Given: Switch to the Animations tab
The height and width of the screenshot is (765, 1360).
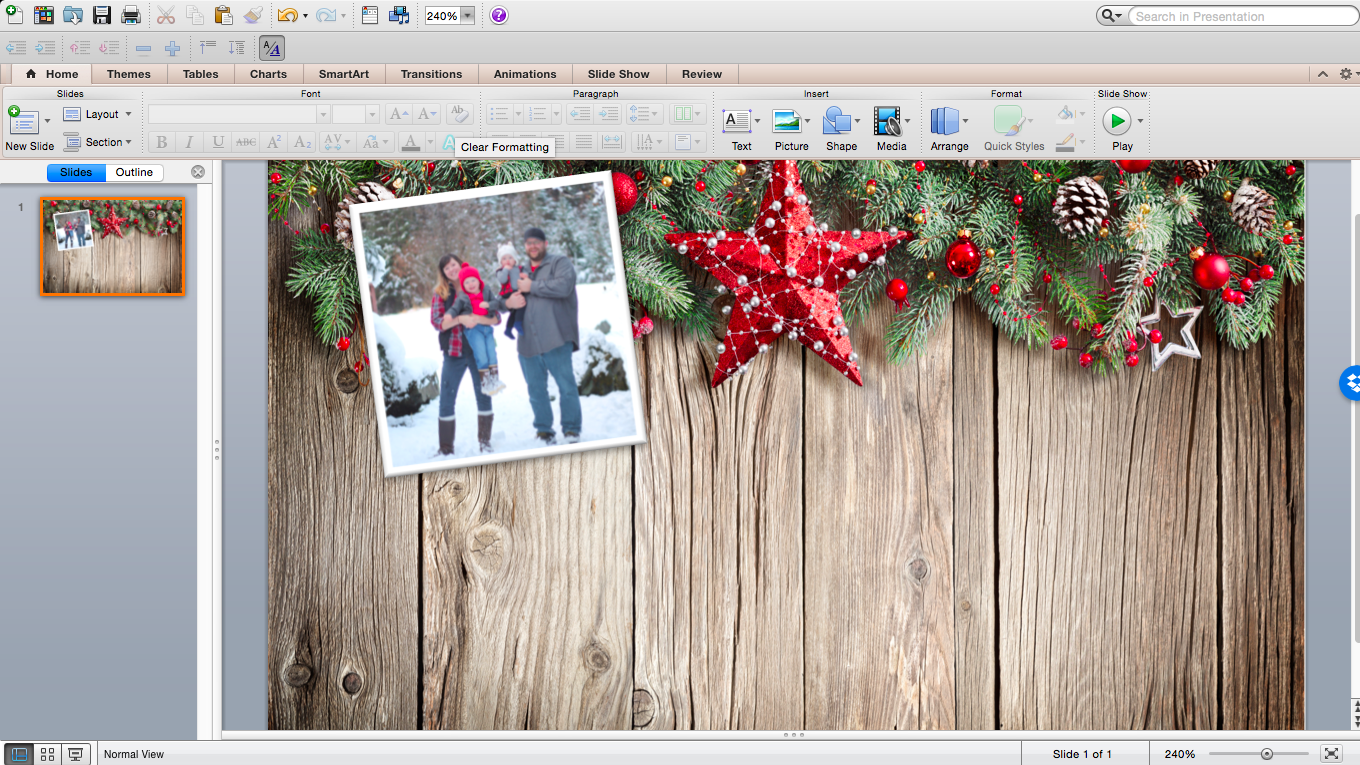Looking at the screenshot, I should coord(525,74).
